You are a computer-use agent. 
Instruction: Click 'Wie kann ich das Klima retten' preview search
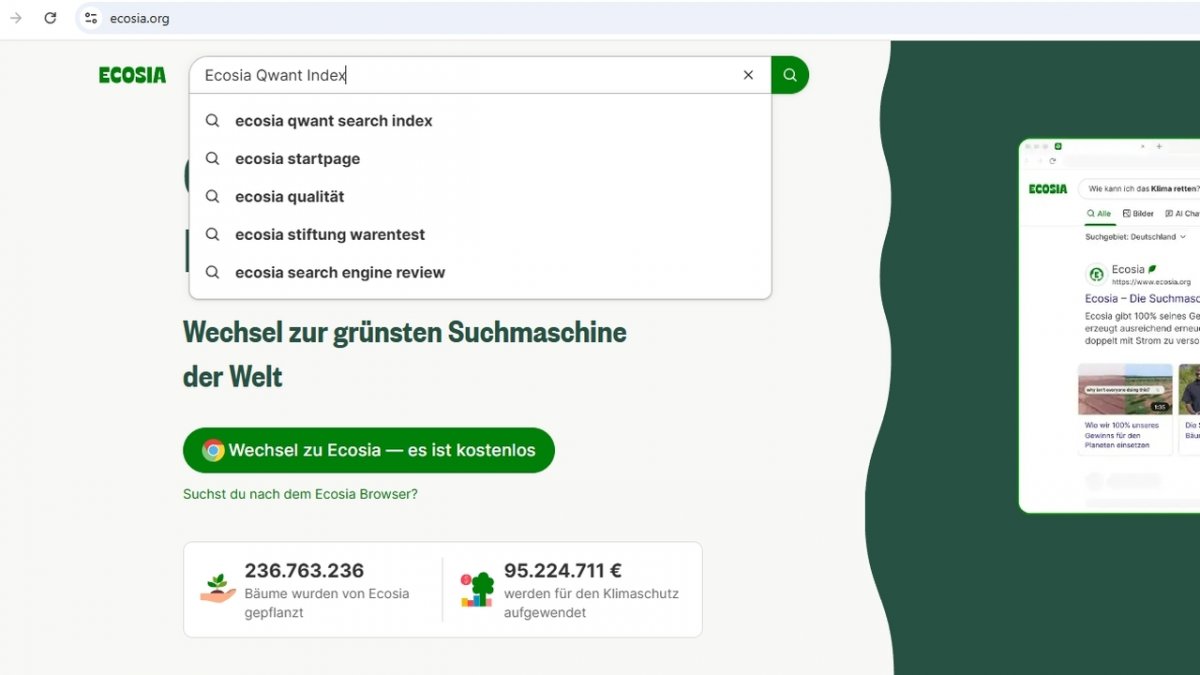point(1140,188)
